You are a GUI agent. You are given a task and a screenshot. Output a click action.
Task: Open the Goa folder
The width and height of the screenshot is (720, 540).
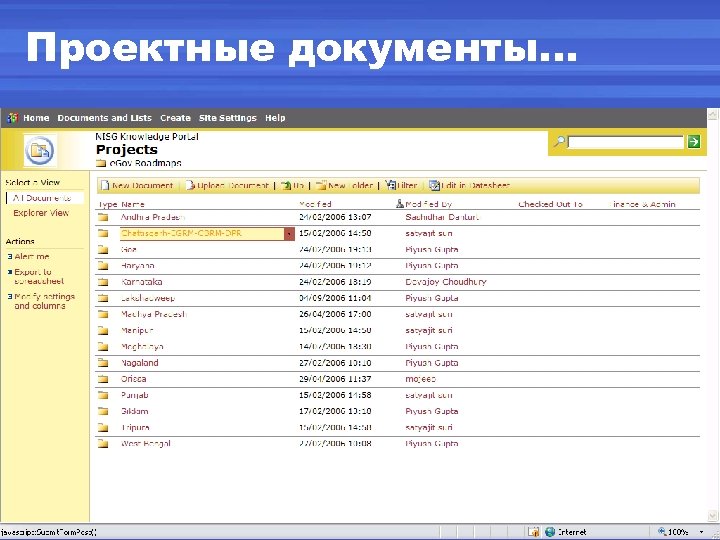click(x=129, y=249)
